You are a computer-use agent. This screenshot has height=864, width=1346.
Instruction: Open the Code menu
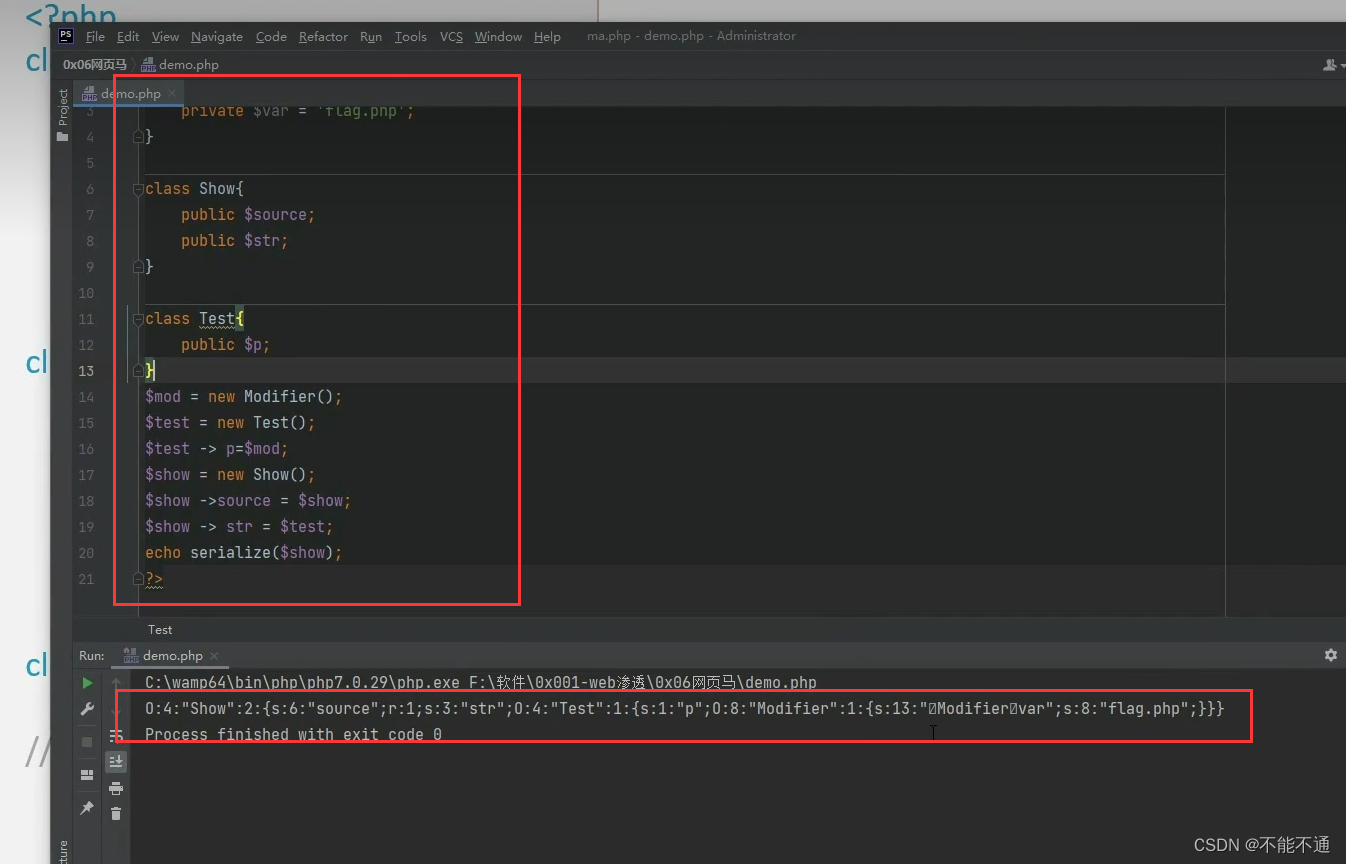[x=271, y=36]
